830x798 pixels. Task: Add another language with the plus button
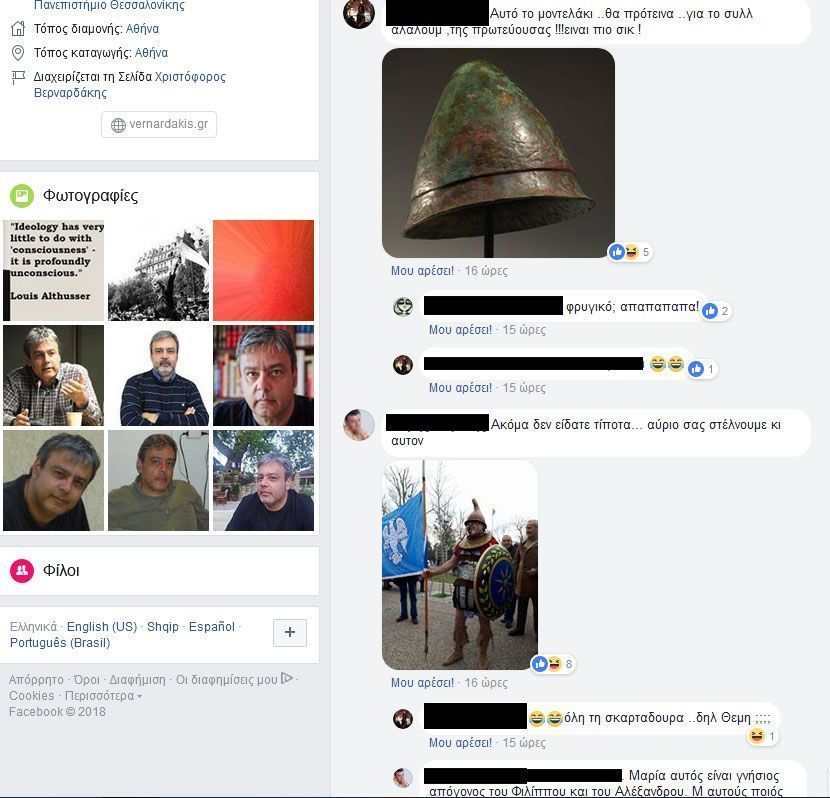click(x=290, y=632)
